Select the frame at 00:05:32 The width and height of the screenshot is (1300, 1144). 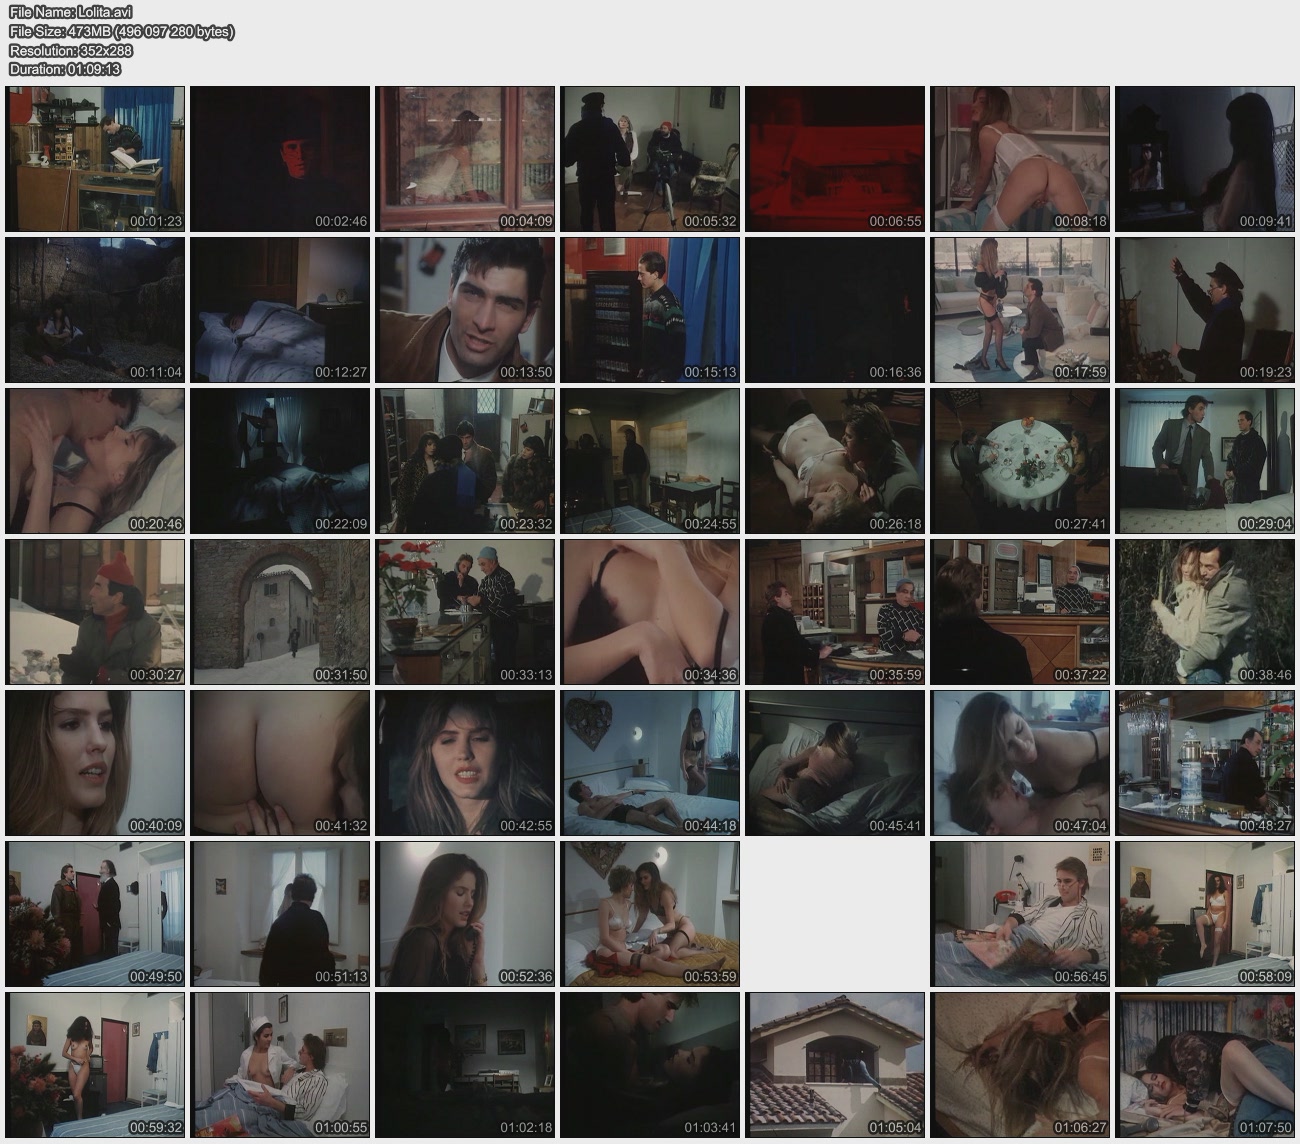(650, 159)
